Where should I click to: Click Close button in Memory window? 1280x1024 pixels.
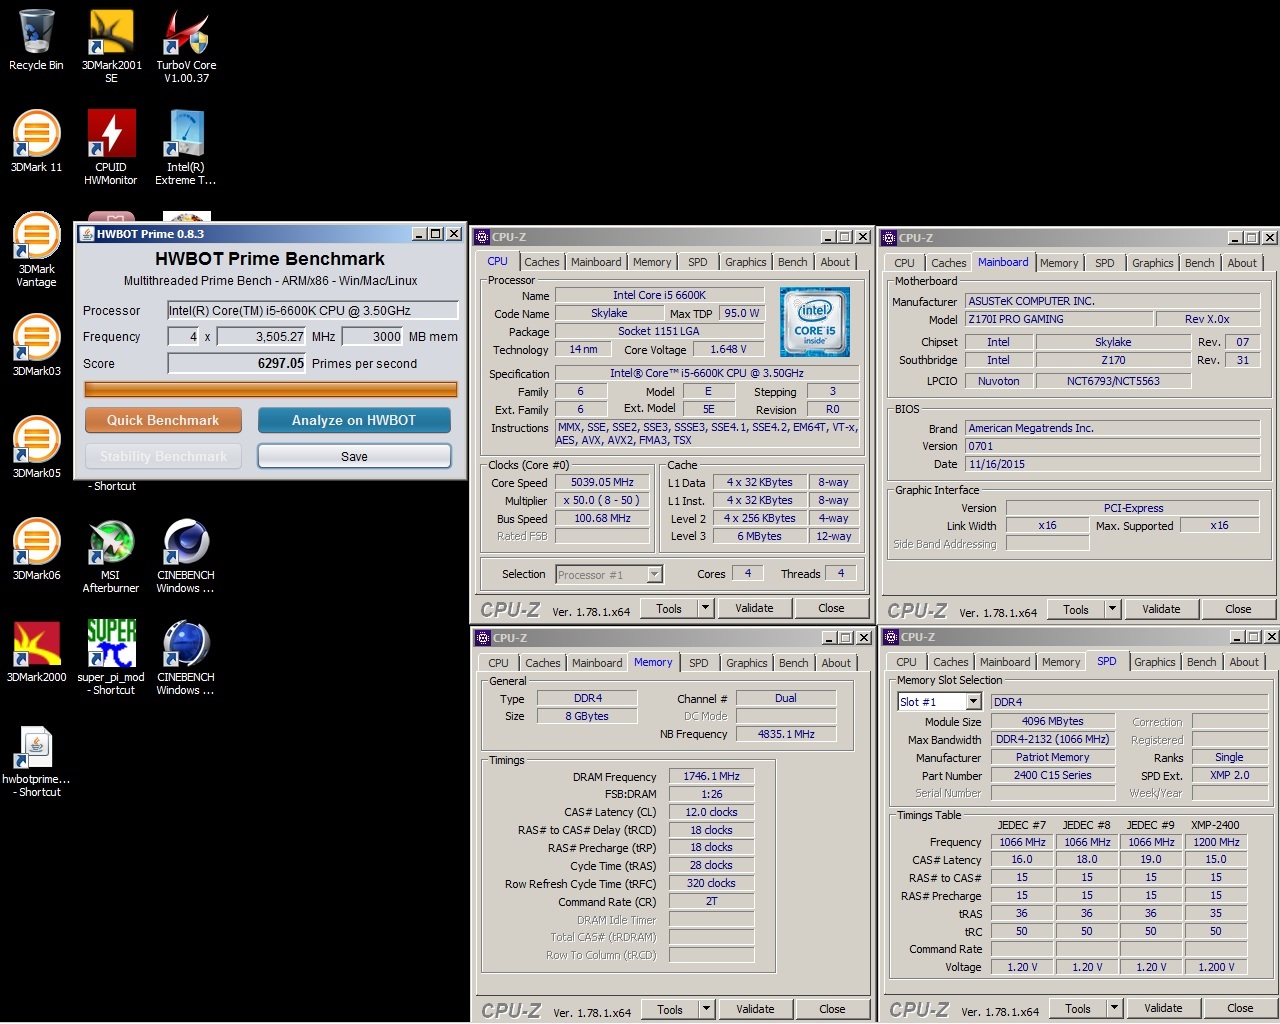click(x=832, y=1009)
